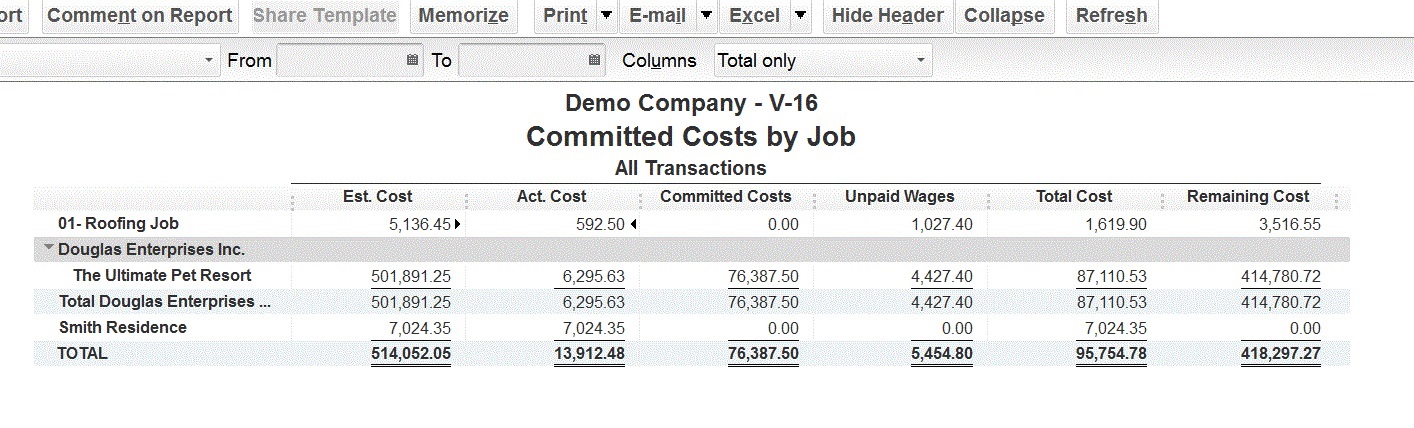Select The Ultimate Pet Resort row
Screen dimensions: 1414x428
coord(162,276)
